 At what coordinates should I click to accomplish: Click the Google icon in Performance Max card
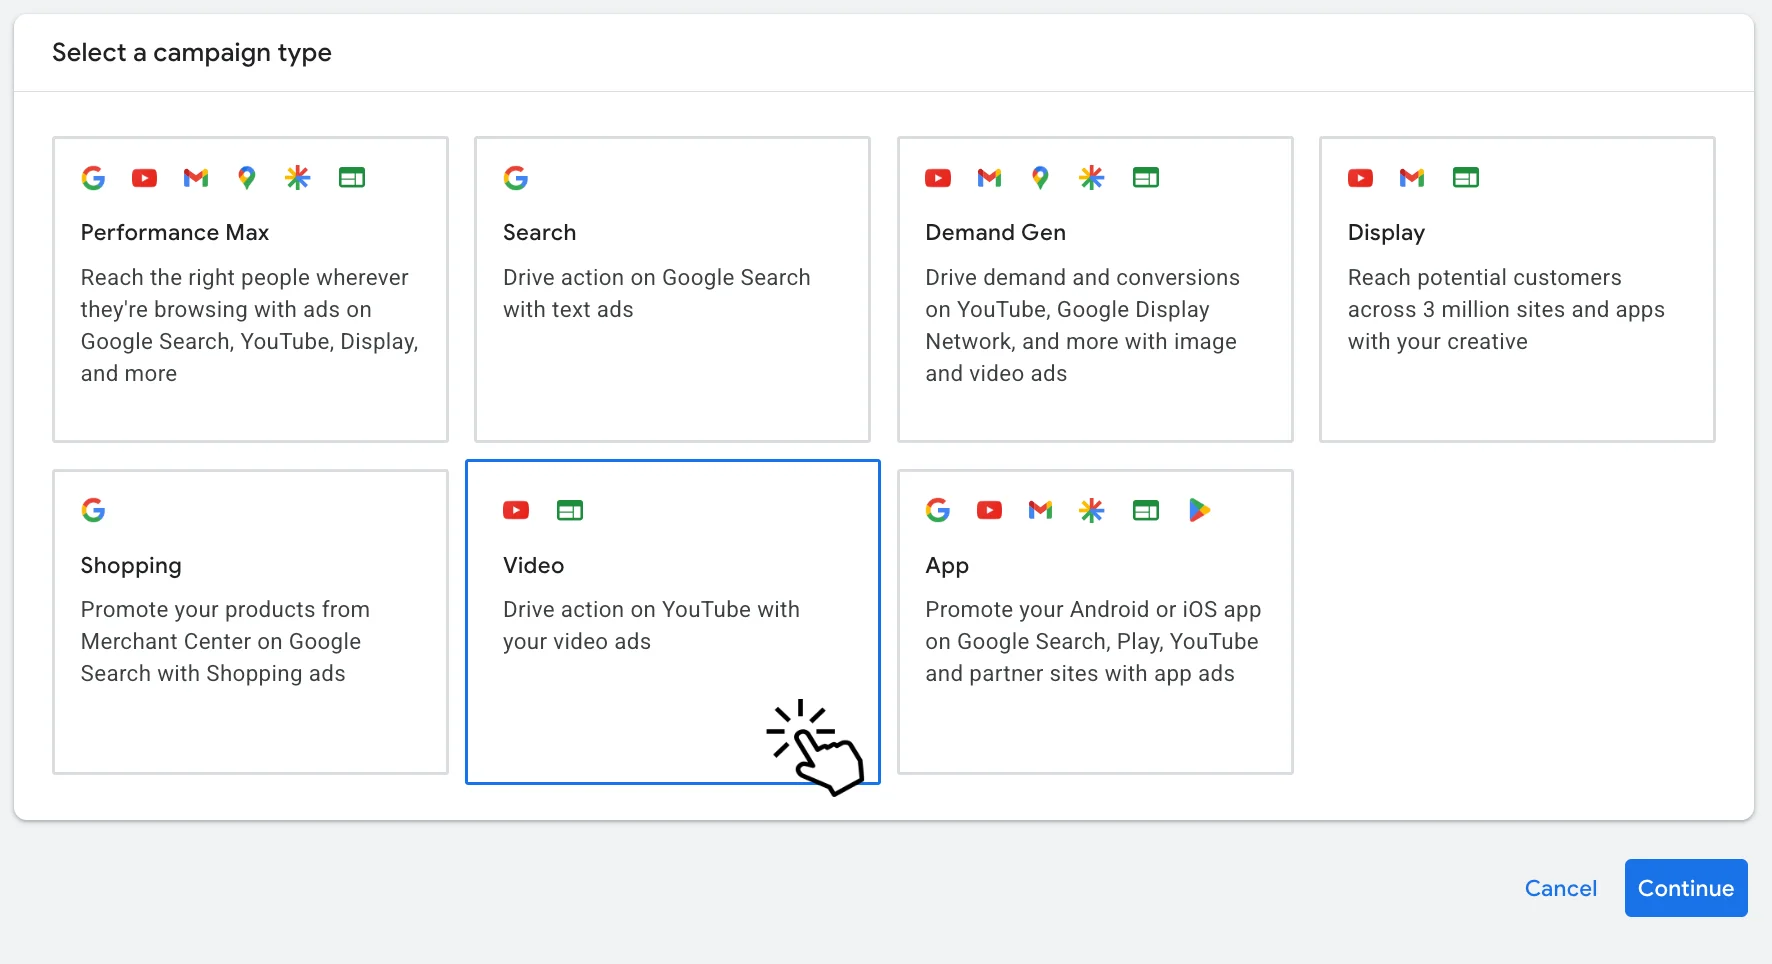coord(93,178)
